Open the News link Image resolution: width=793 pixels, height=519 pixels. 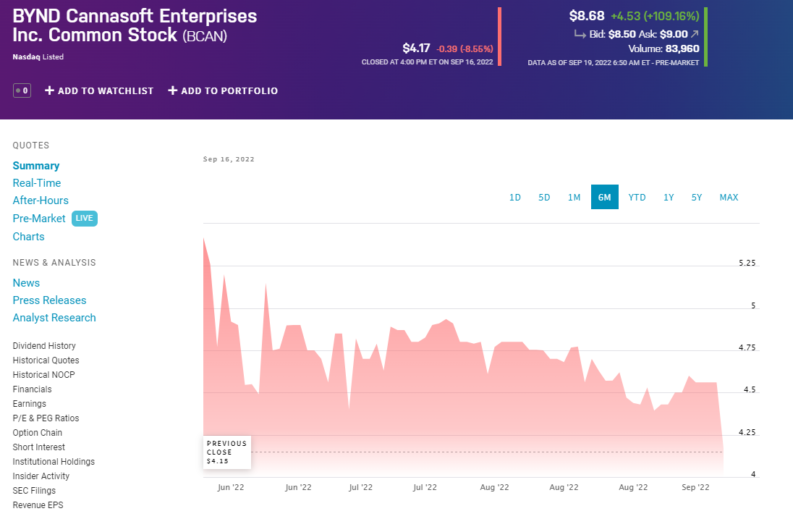[x=26, y=283]
